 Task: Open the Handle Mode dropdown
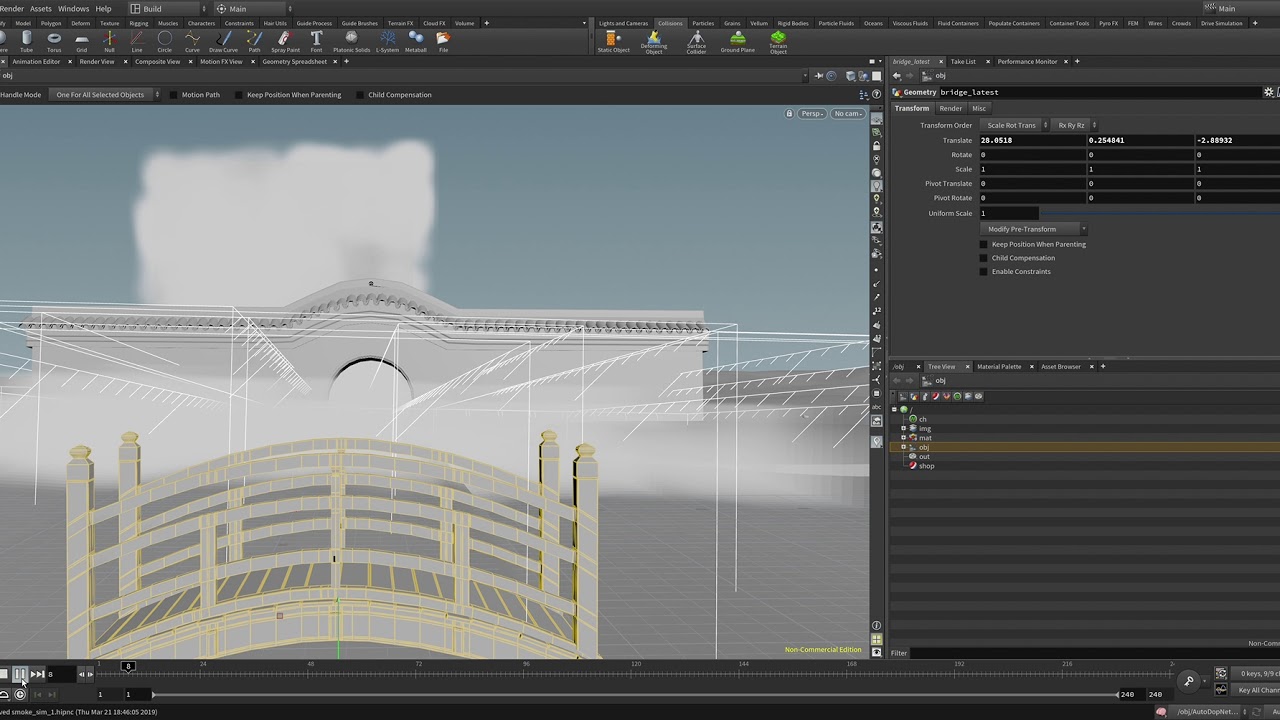click(x=106, y=95)
